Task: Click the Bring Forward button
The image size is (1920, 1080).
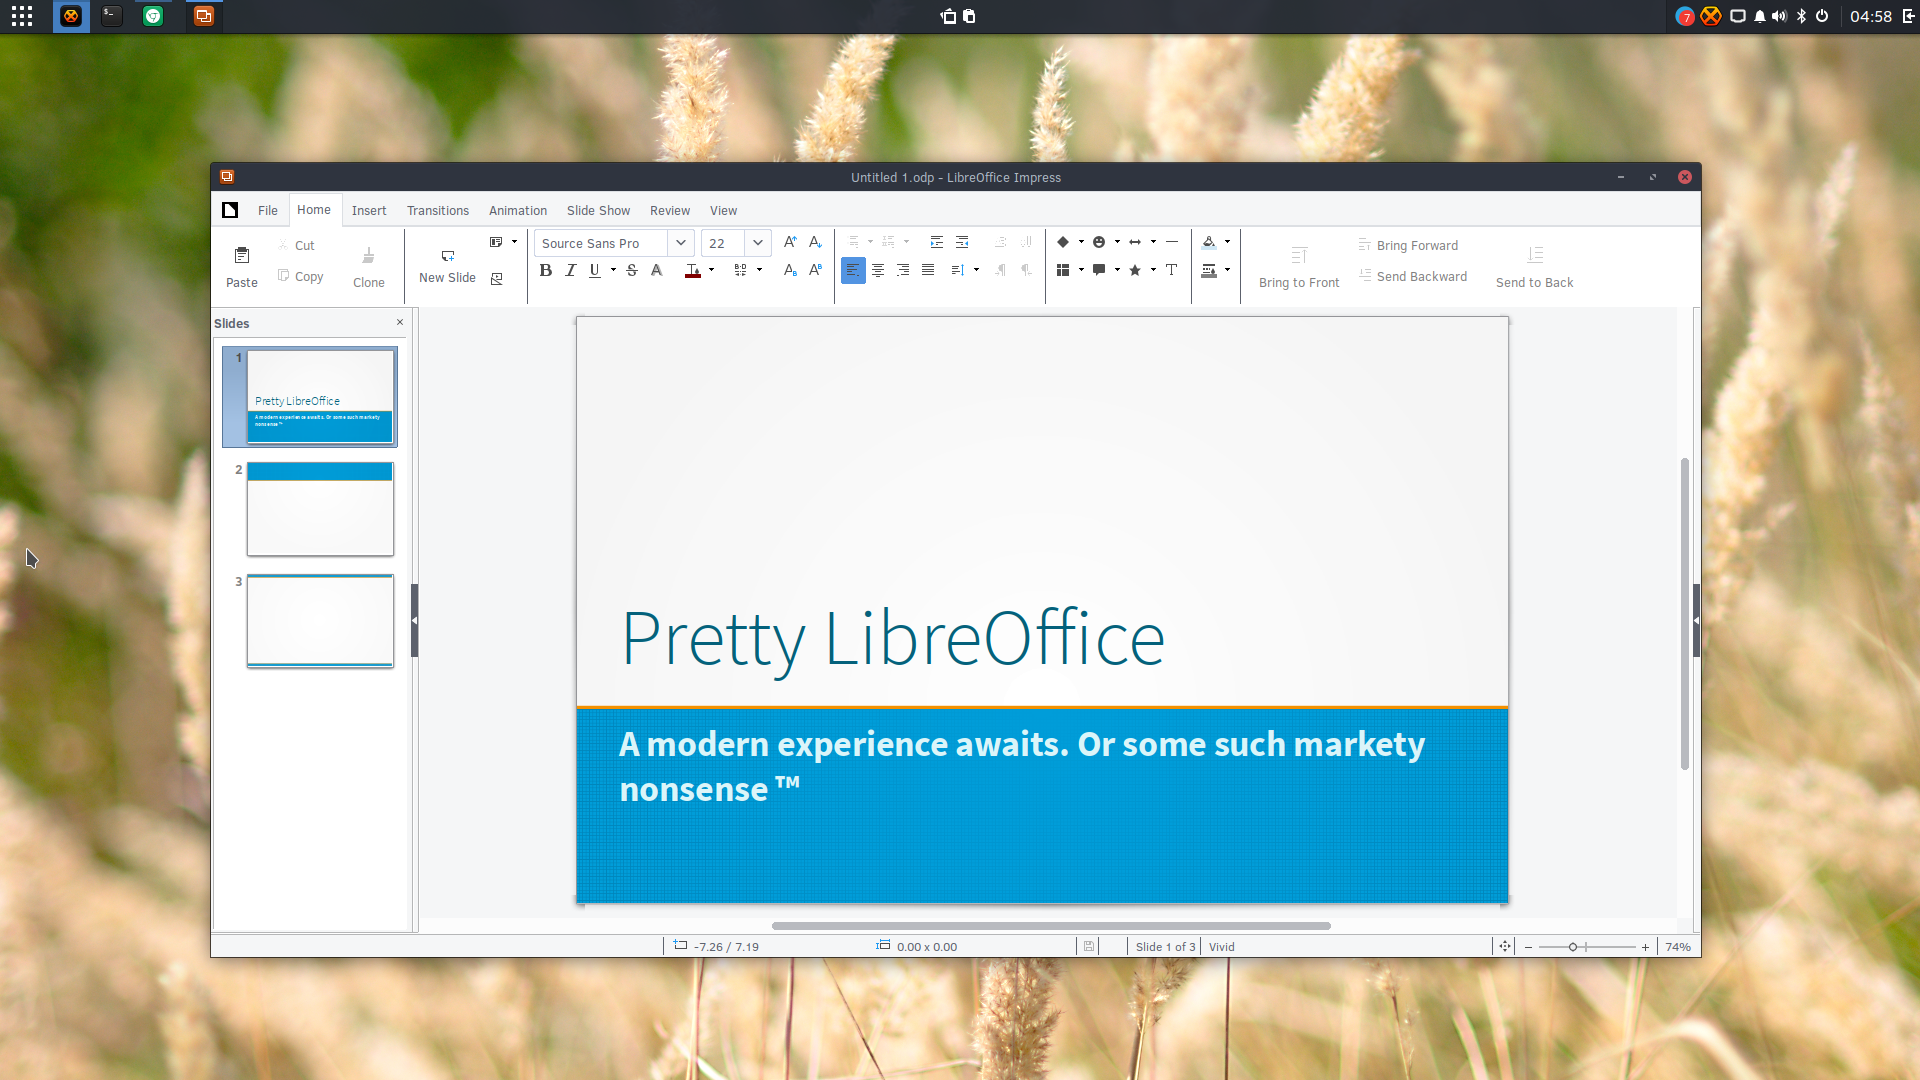Action: [x=1408, y=245]
